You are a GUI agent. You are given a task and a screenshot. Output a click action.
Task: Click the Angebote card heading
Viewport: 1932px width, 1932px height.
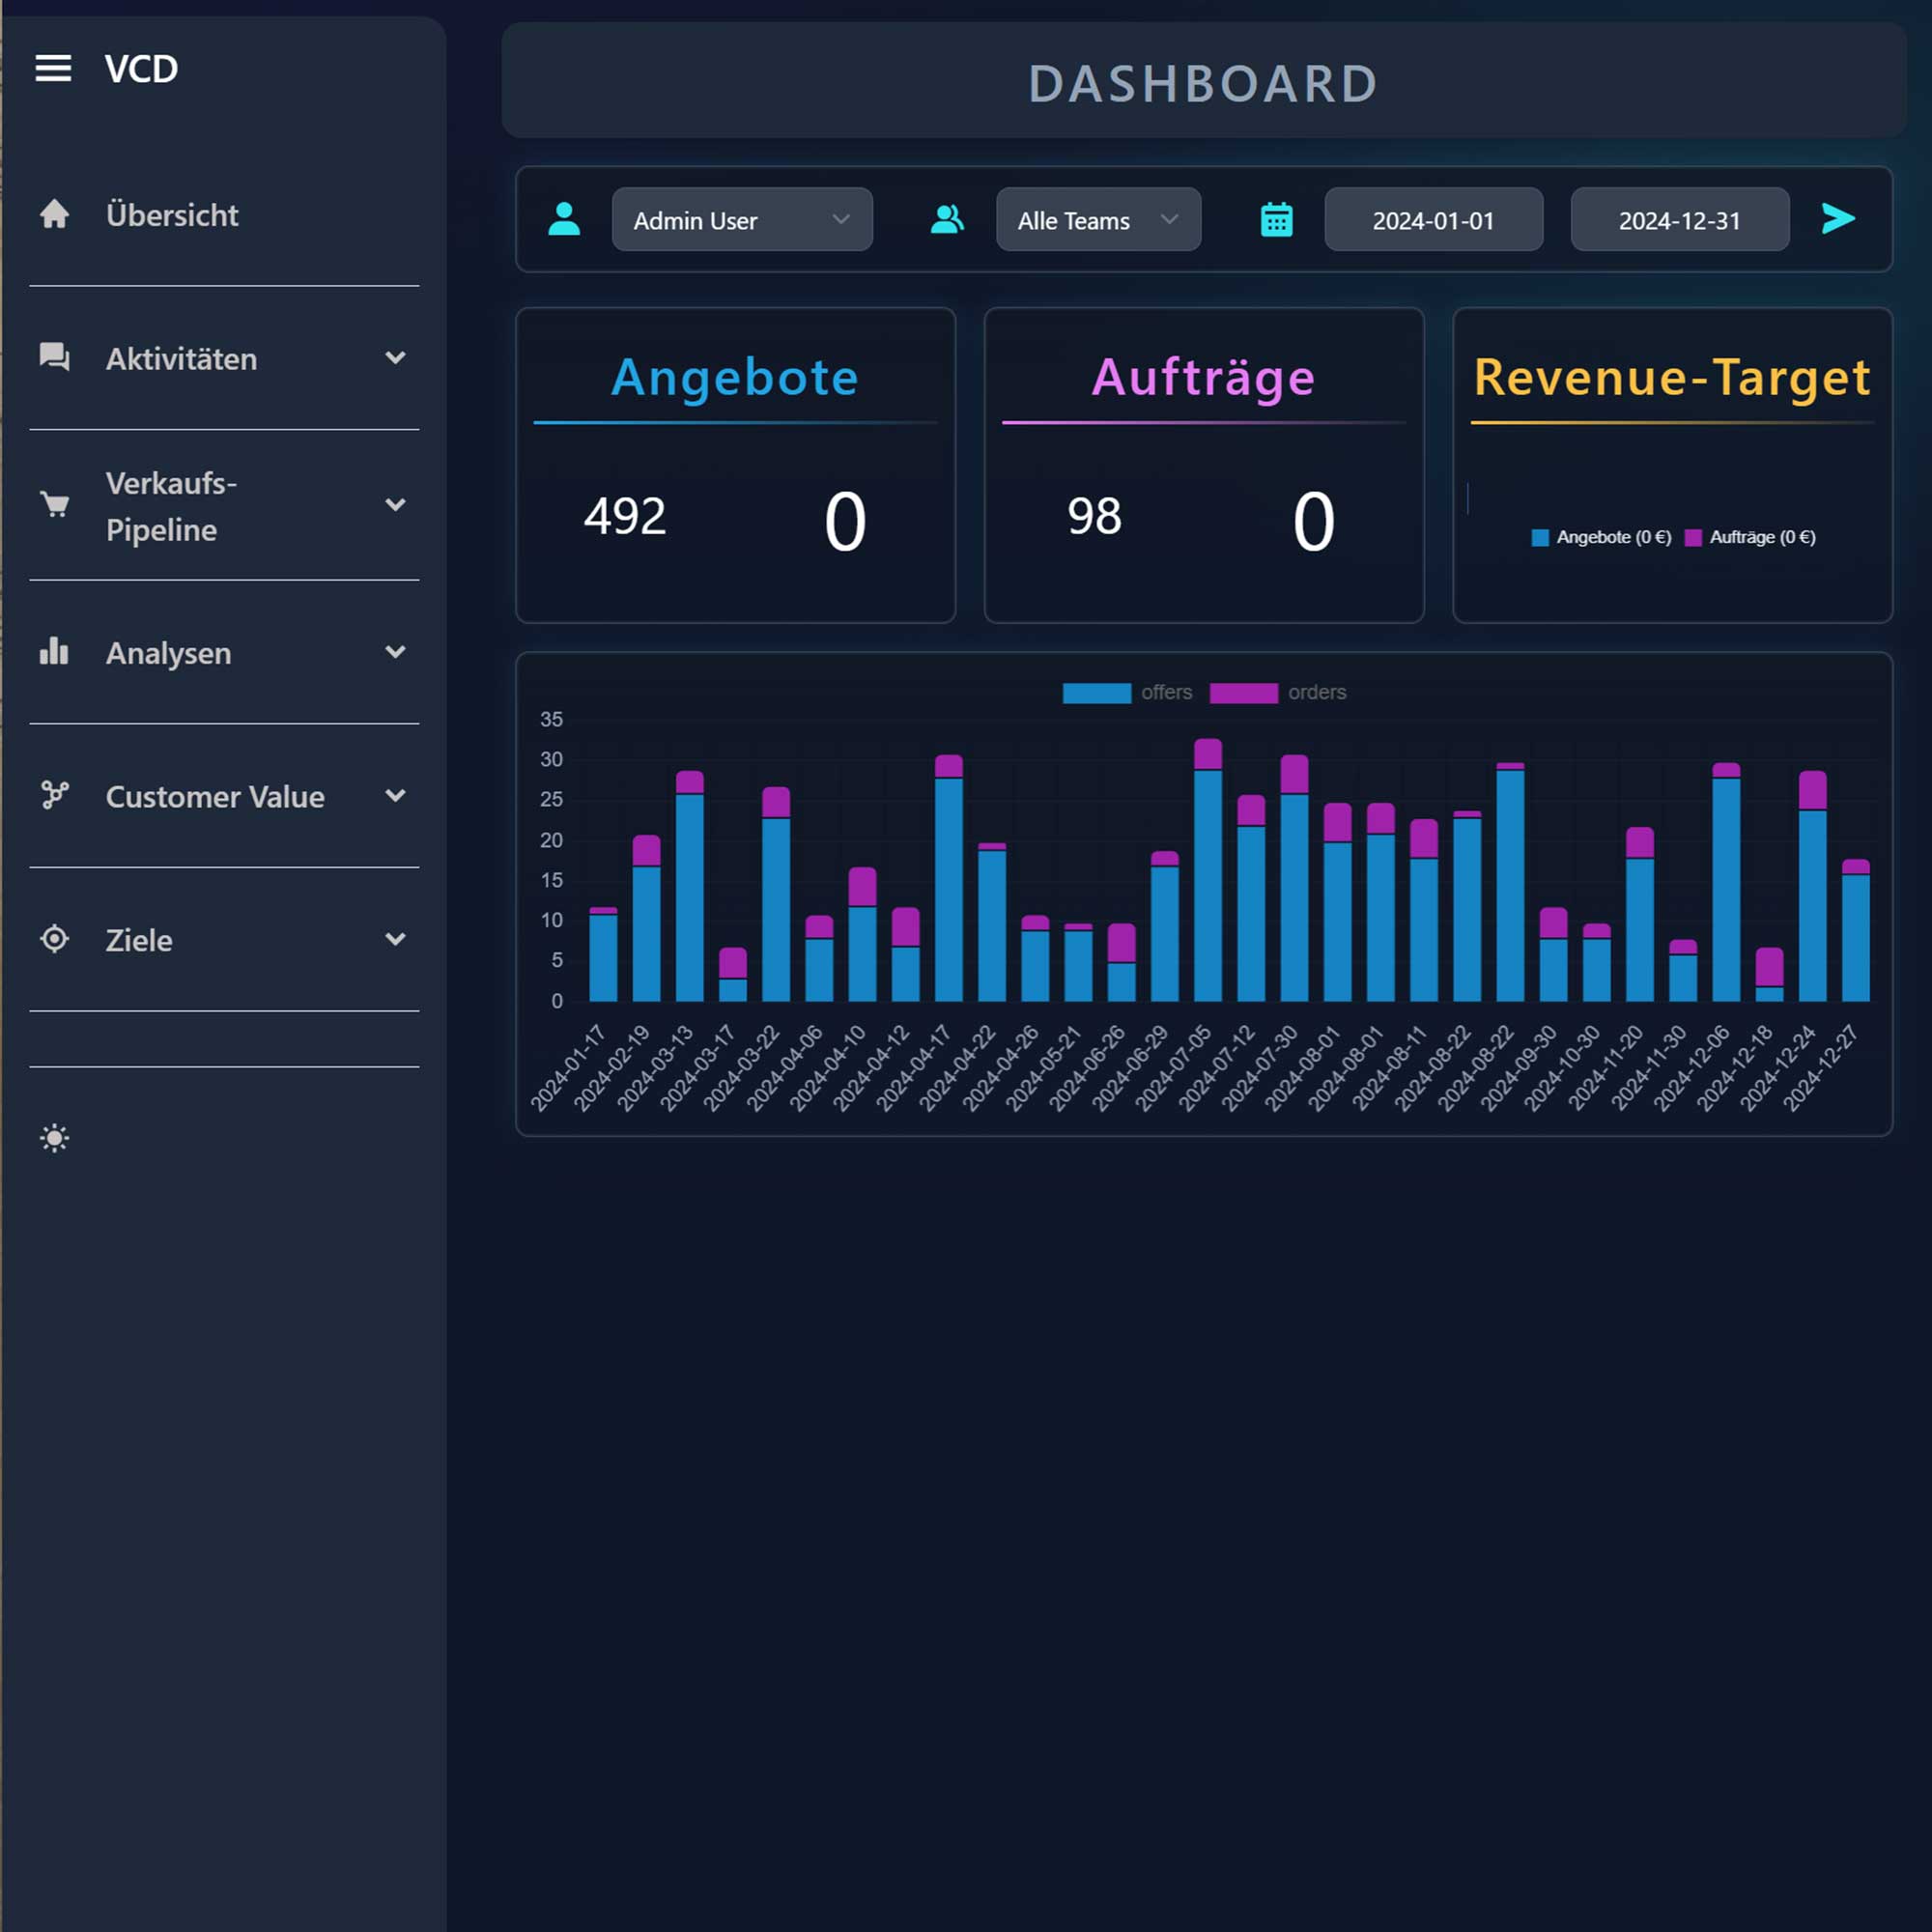[x=735, y=377]
